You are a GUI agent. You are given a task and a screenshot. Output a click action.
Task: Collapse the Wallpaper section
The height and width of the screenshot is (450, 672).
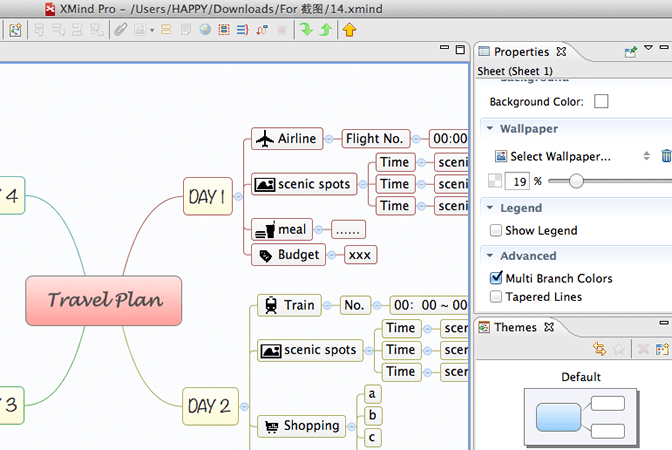(489, 129)
